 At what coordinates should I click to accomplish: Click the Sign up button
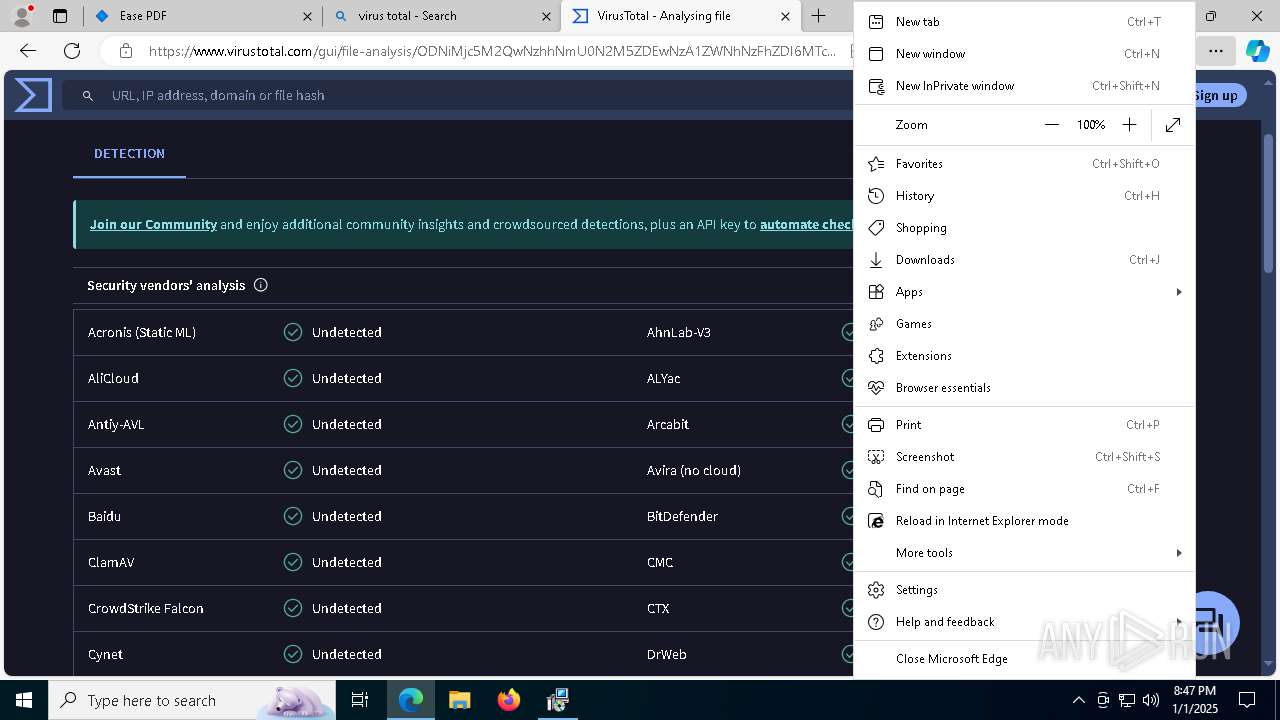coord(1216,95)
